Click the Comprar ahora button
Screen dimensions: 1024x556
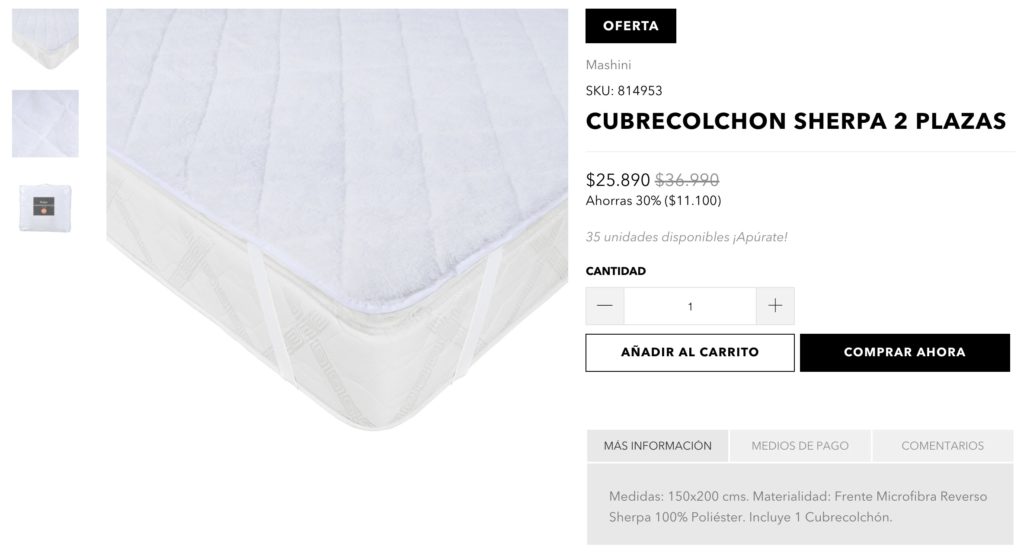click(x=904, y=353)
